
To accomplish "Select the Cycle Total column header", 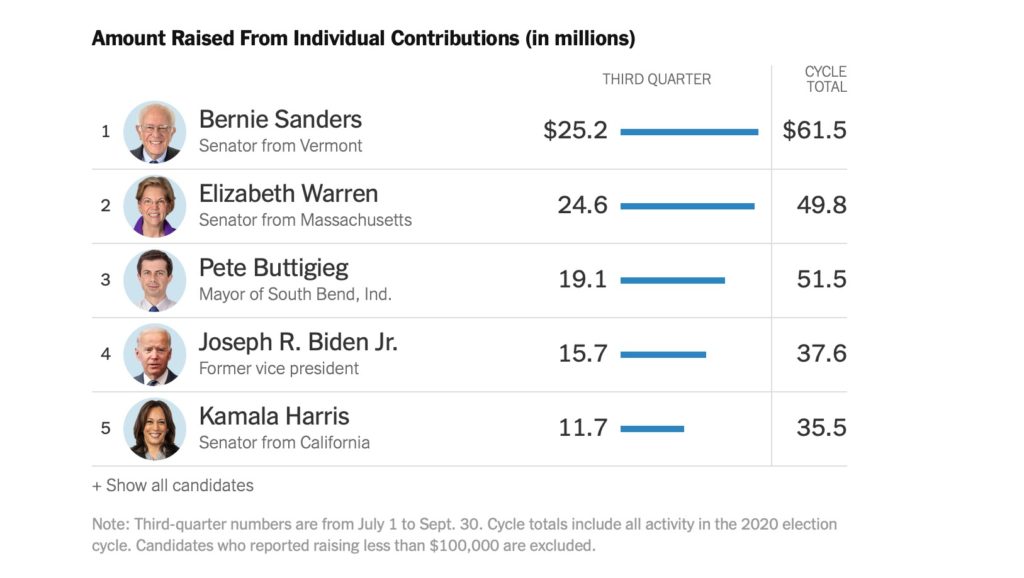I will 825,79.
